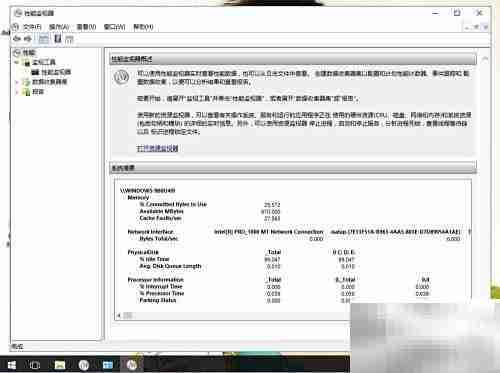Click the 性能监视器概述 section header
The image size is (500, 373).
coord(293,59)
